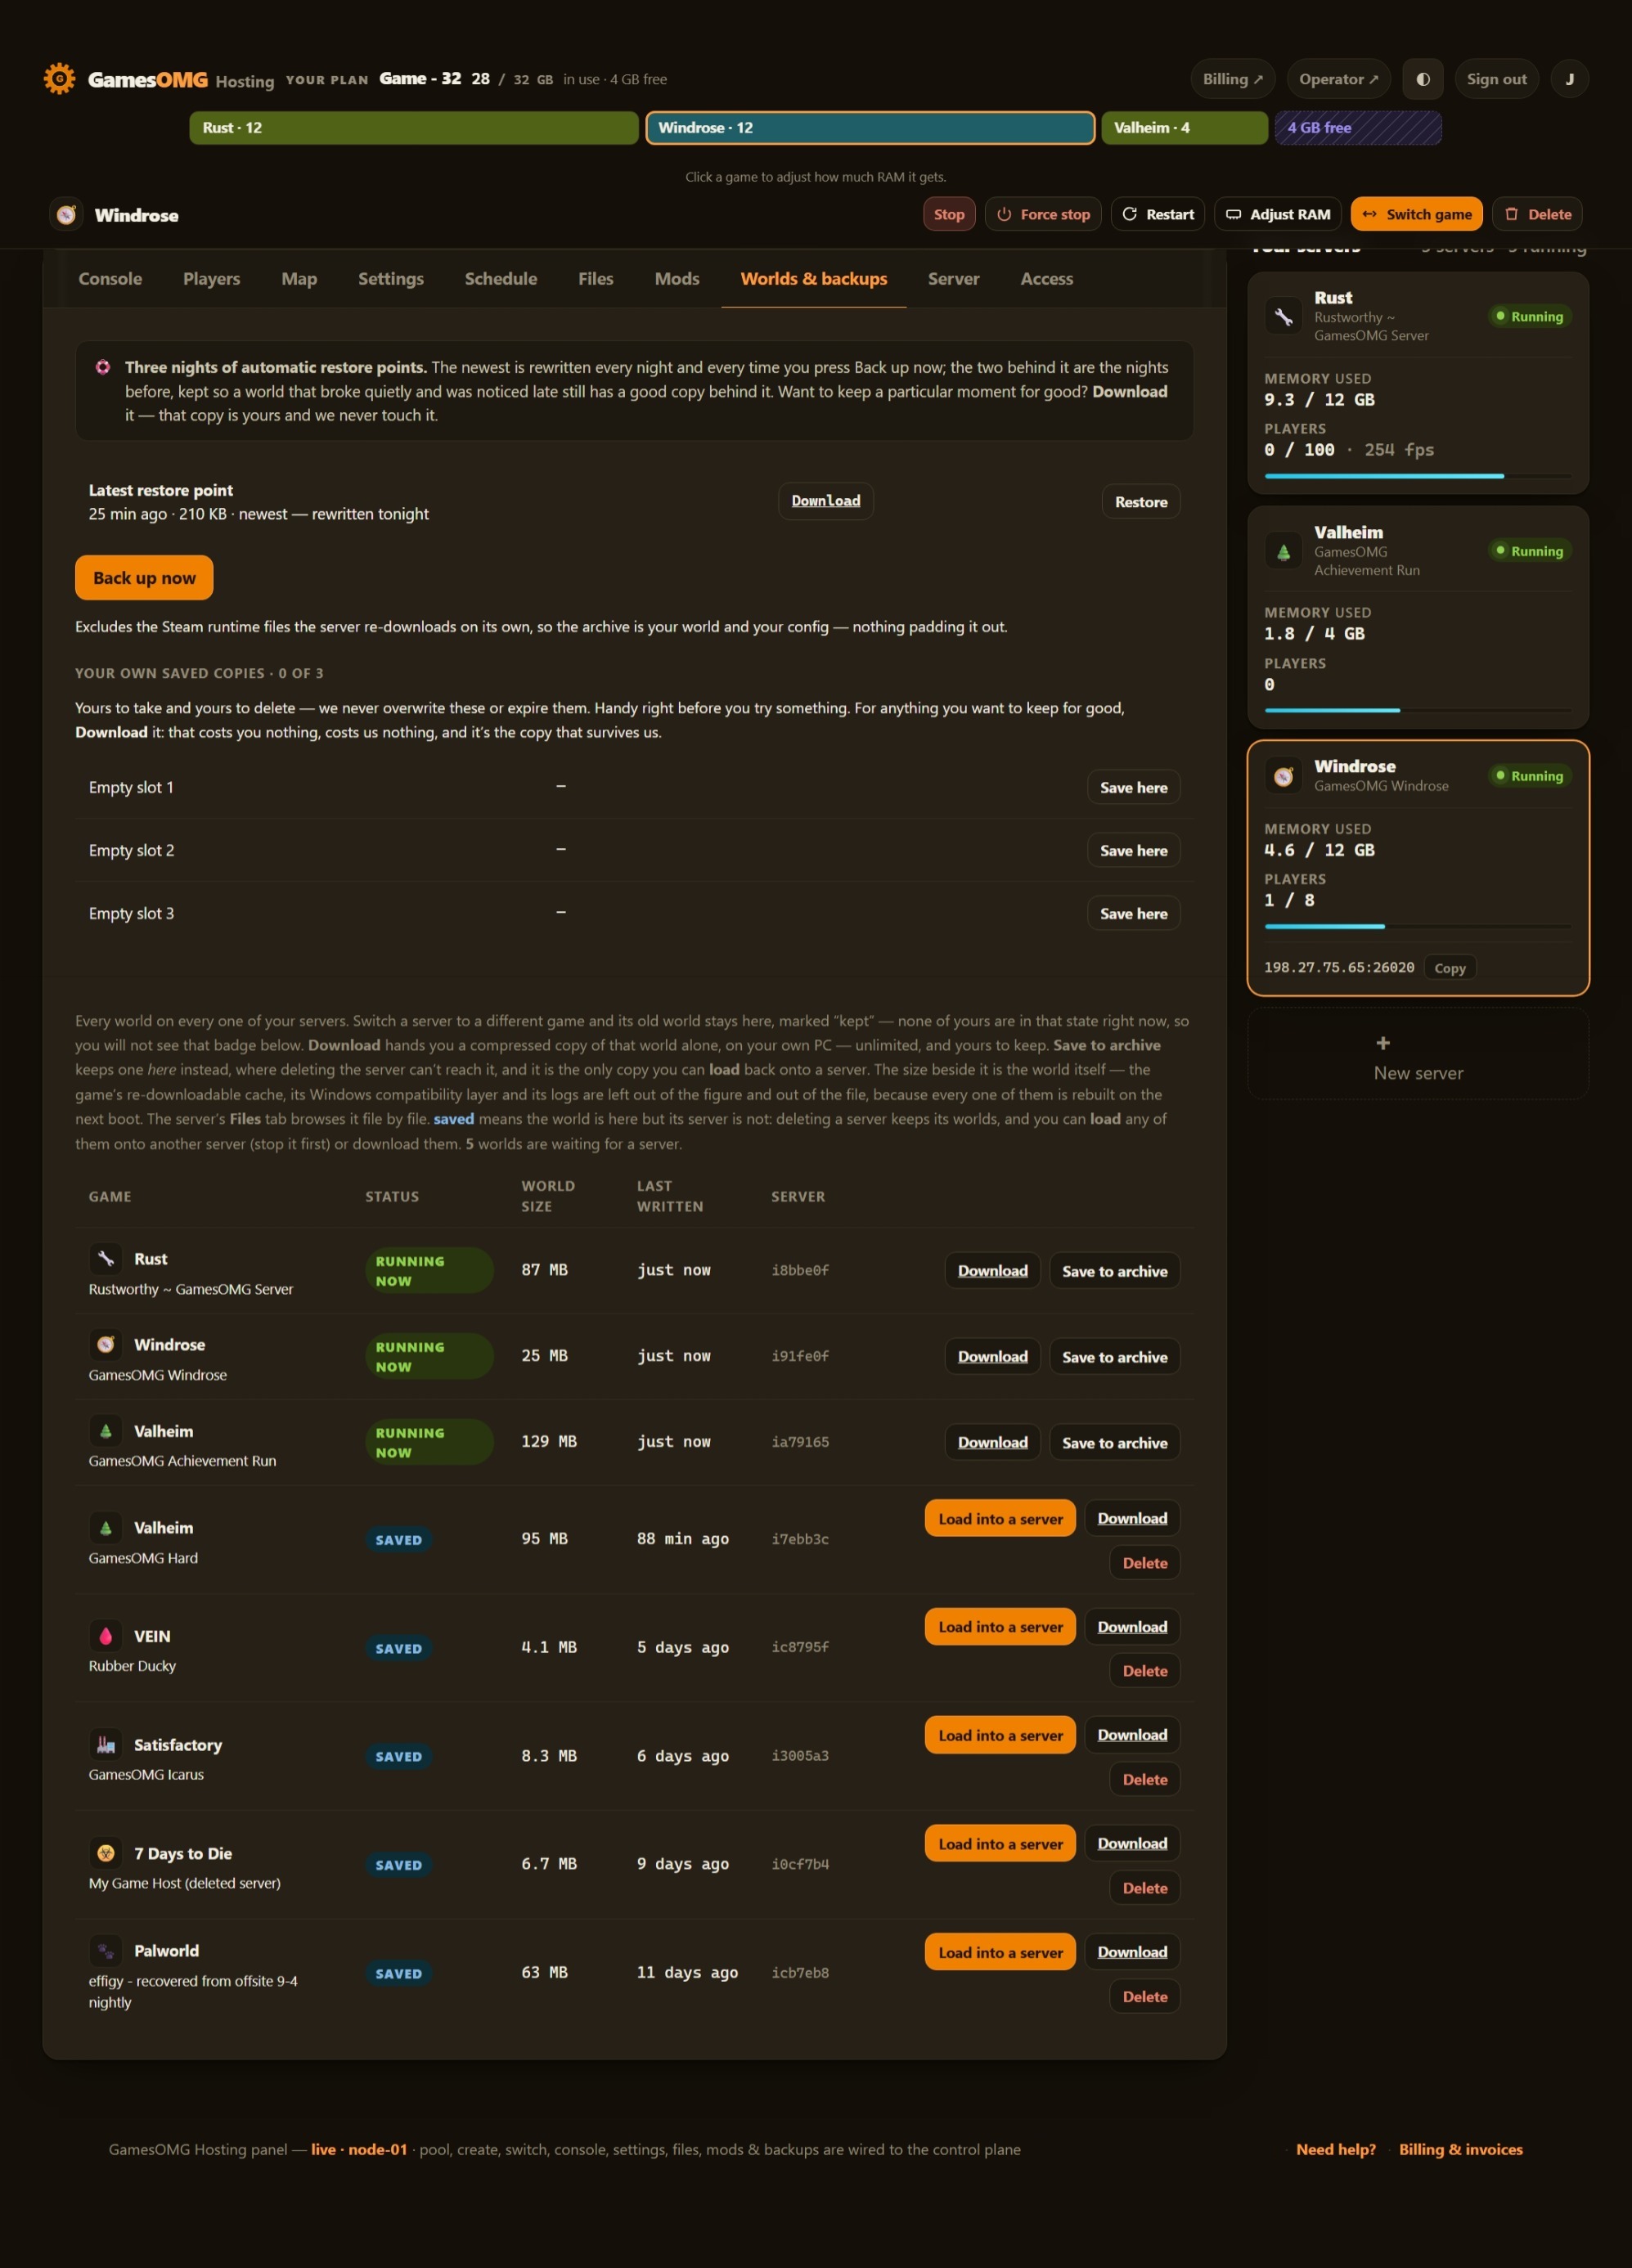Open the J user avatar

1570,79
